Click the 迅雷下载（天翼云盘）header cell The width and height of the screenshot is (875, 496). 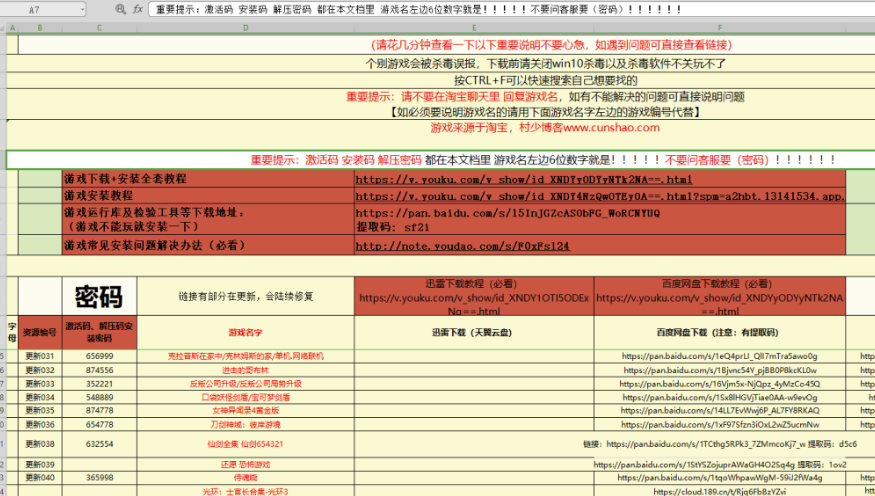(474, 333)
